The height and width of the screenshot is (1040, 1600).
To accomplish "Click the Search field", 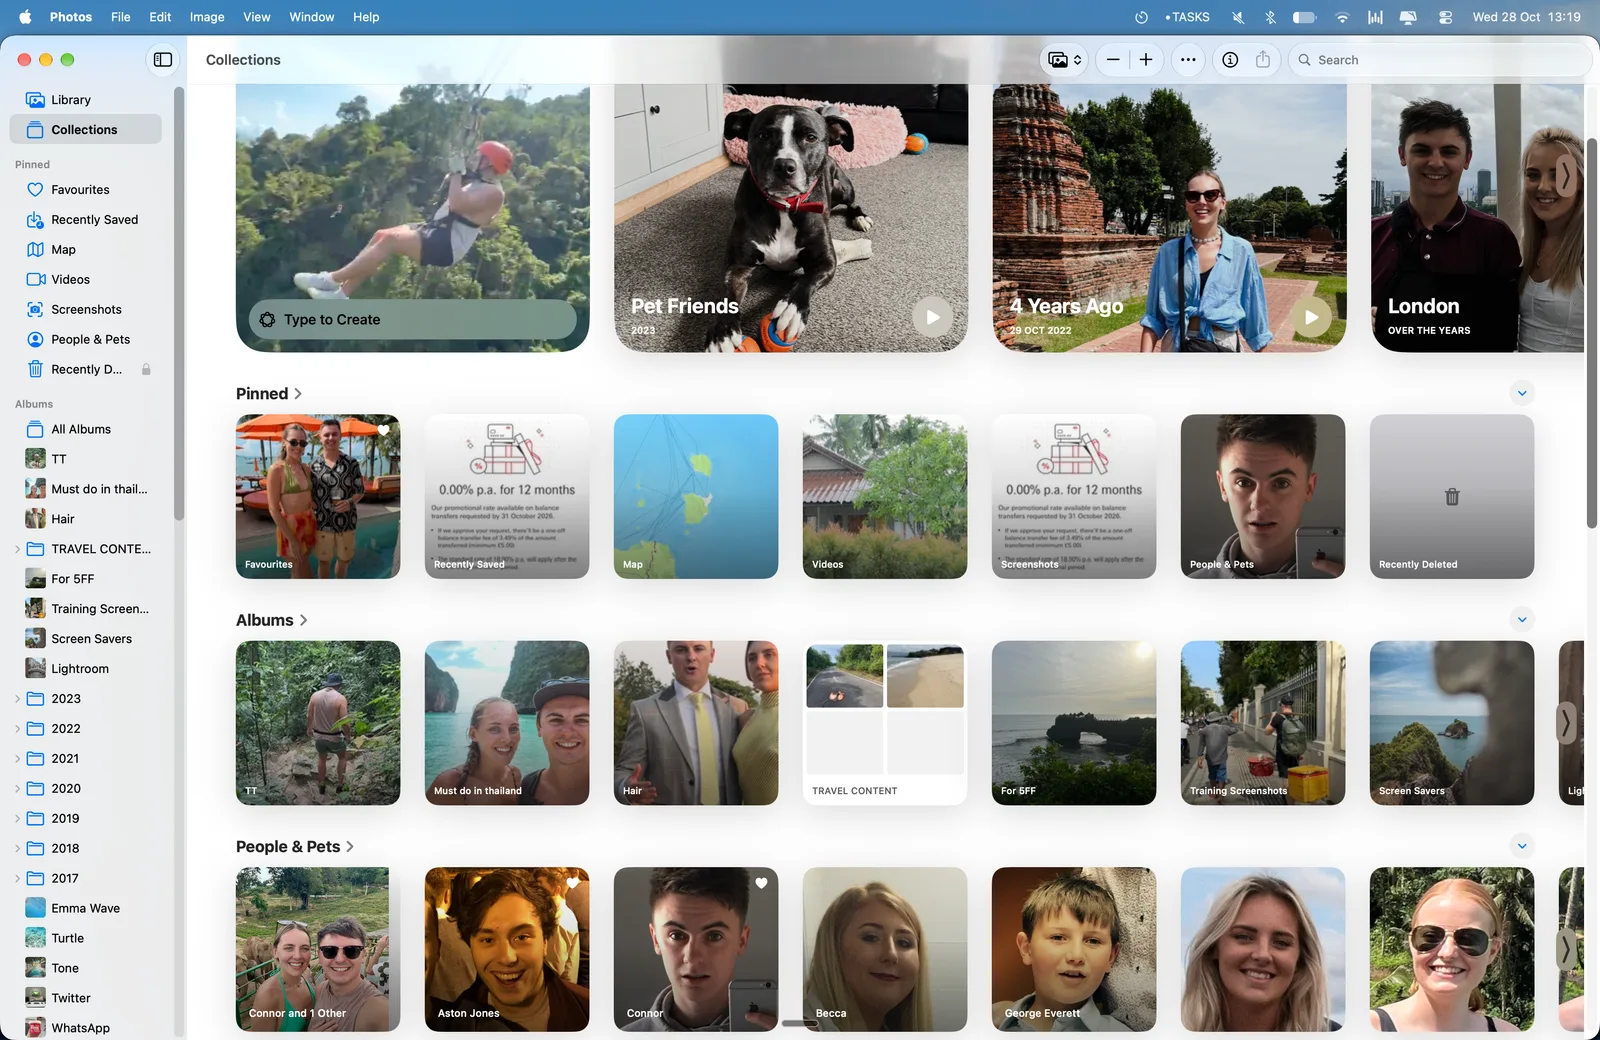I will (x=1440, y=60).
